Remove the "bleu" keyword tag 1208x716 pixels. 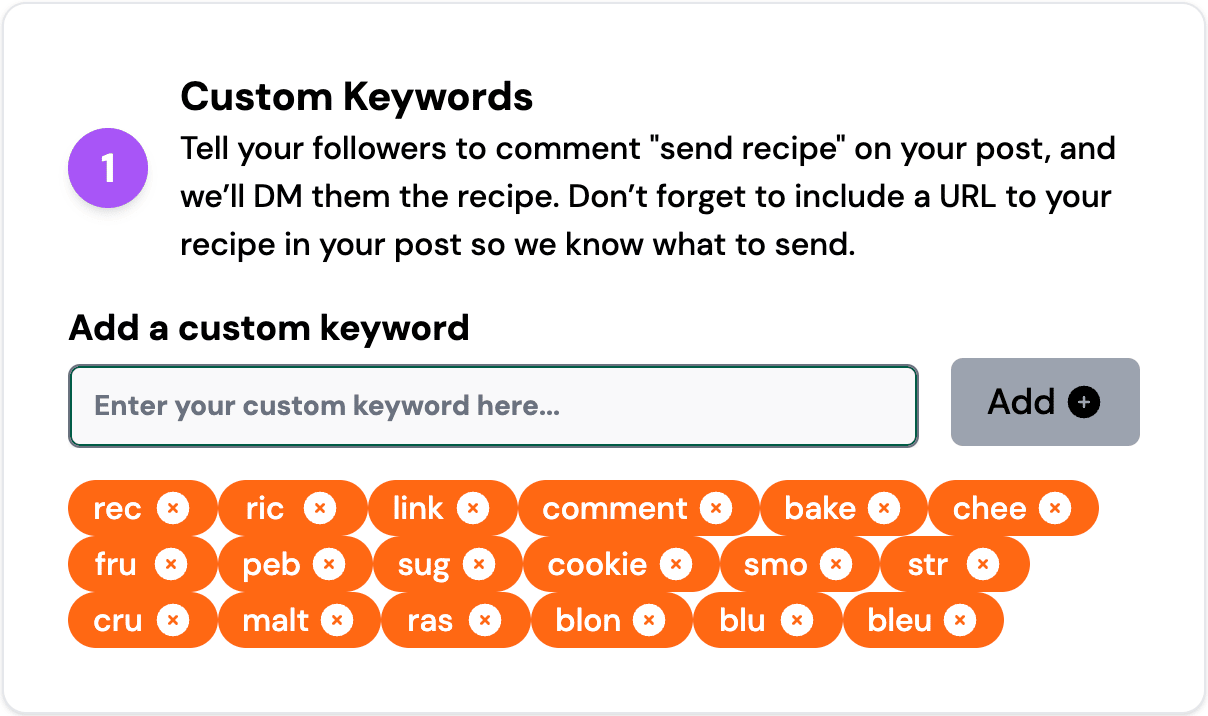coord(960,621)
